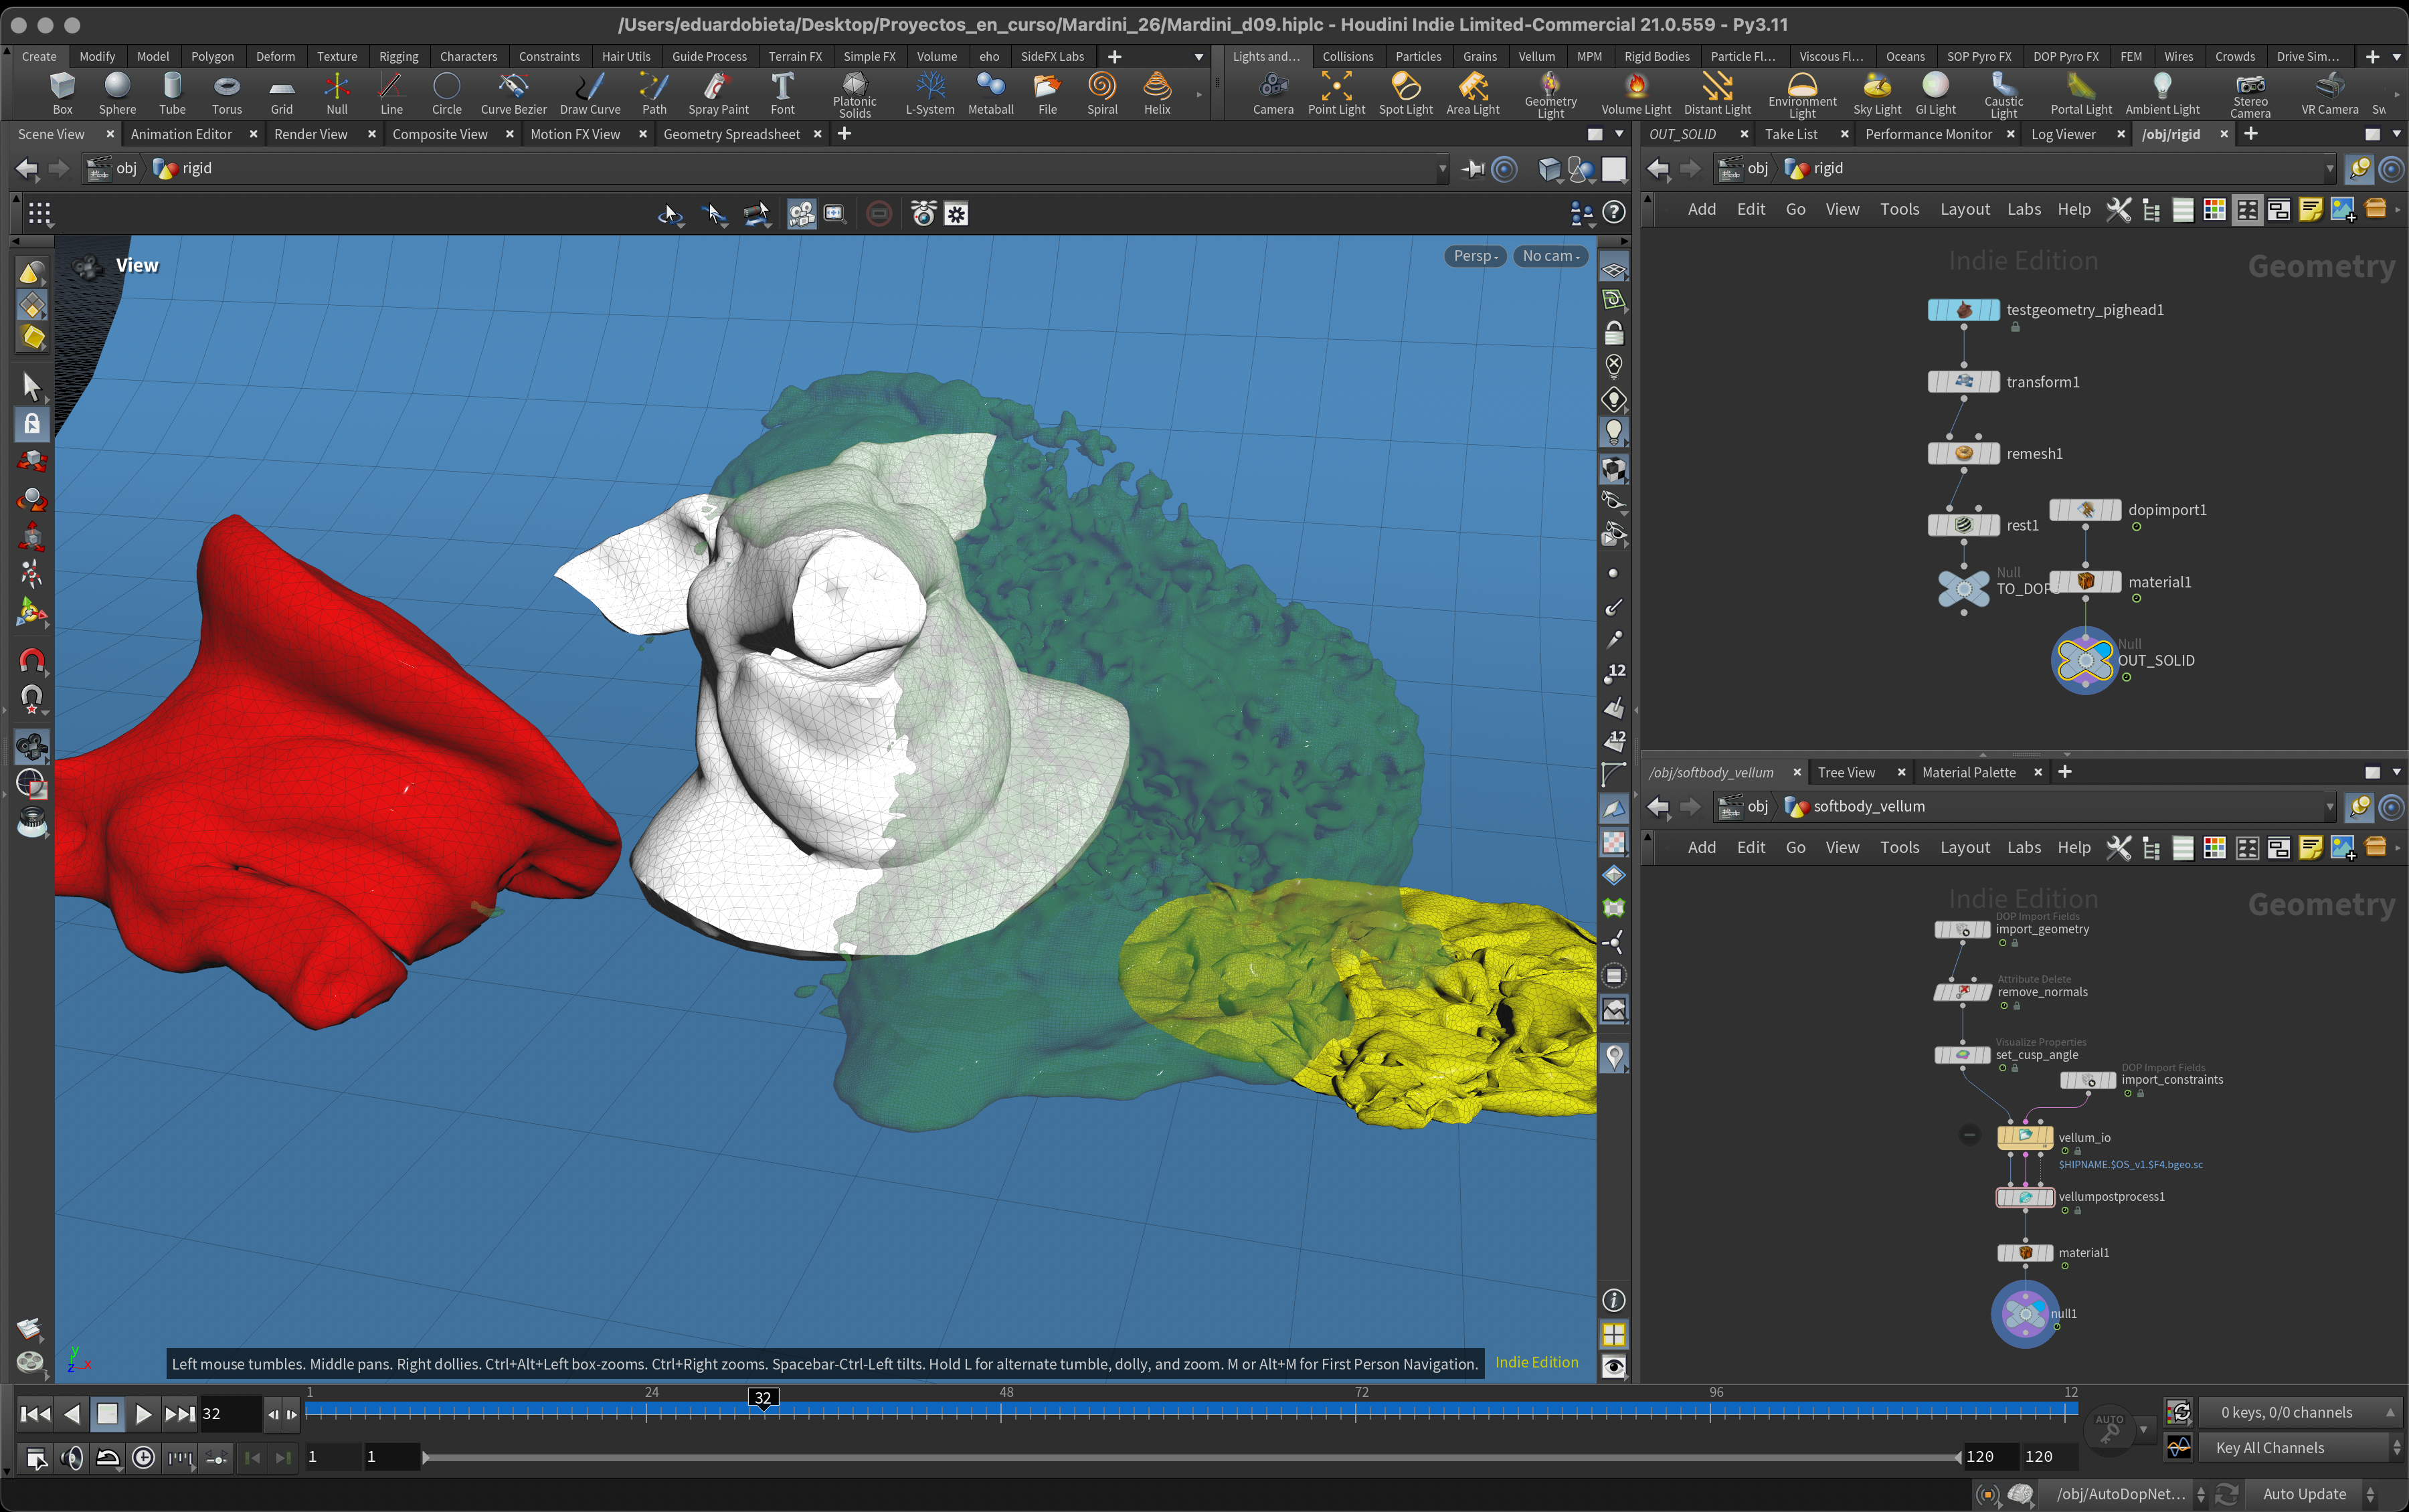2409x1512 pixels.
Task: Click the remesh1 node icon
Action: [1963, 454]
